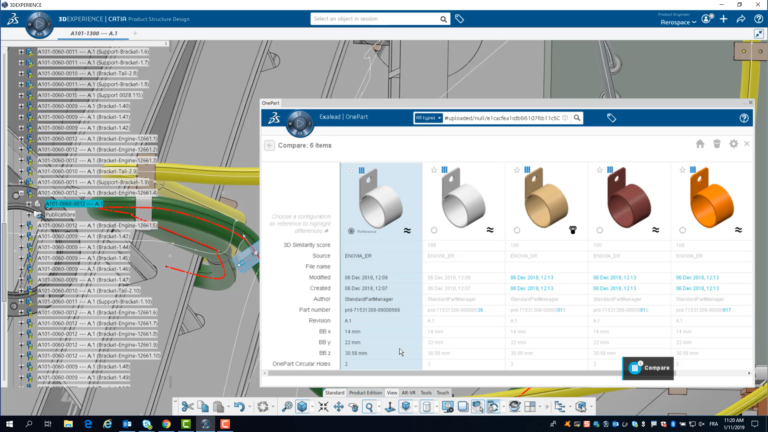
Task: Open the dropdown arrow next to Undo
Action: click(249, 407)
